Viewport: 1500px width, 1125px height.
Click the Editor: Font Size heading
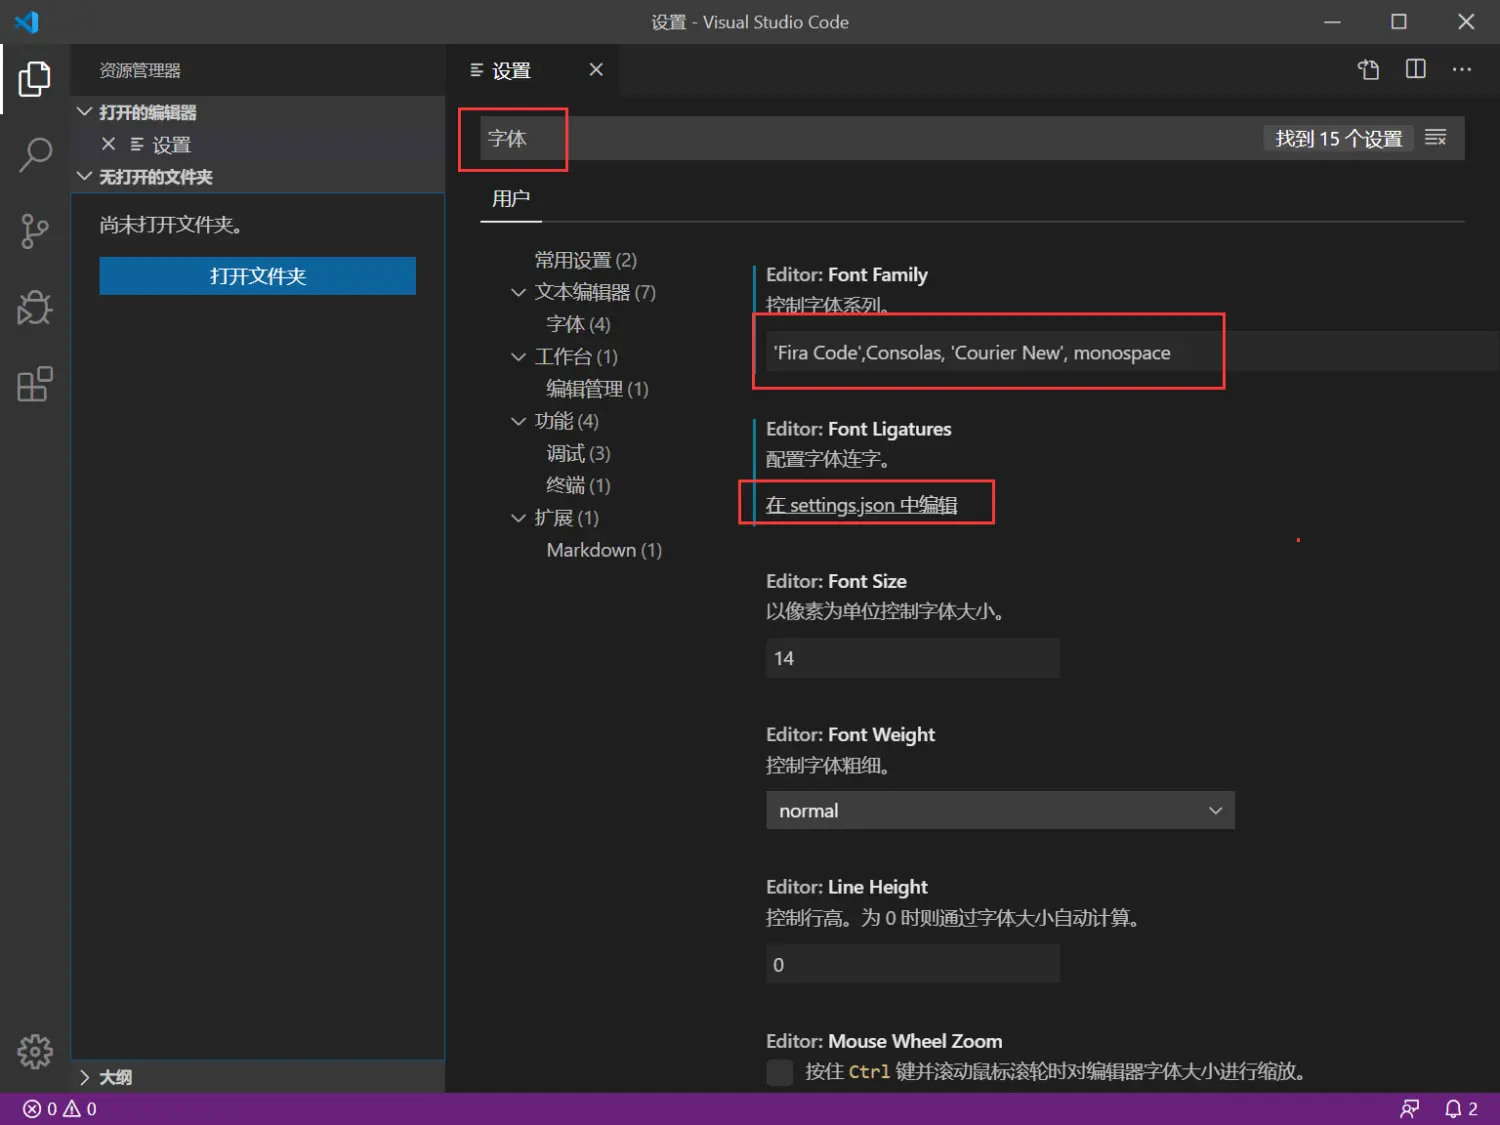[836, 581]
